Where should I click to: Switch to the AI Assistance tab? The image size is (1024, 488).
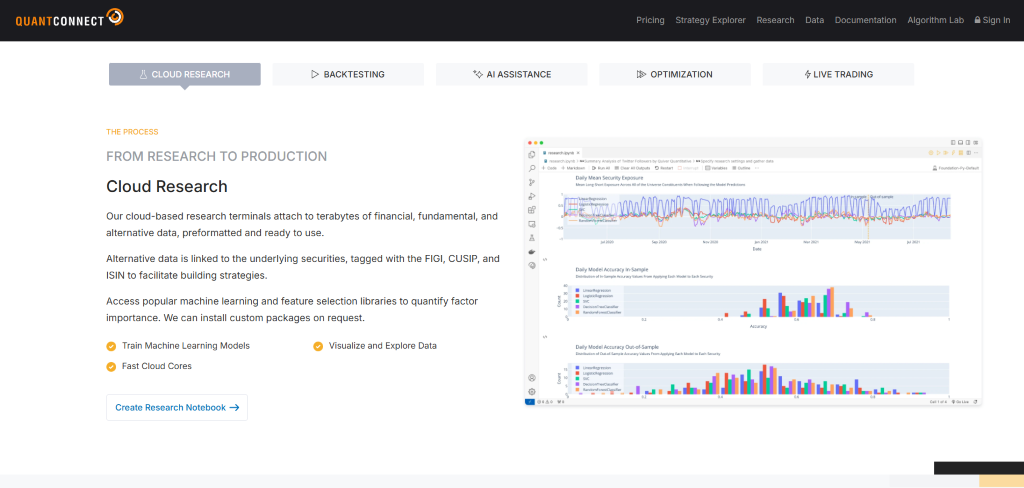(511, 74)
